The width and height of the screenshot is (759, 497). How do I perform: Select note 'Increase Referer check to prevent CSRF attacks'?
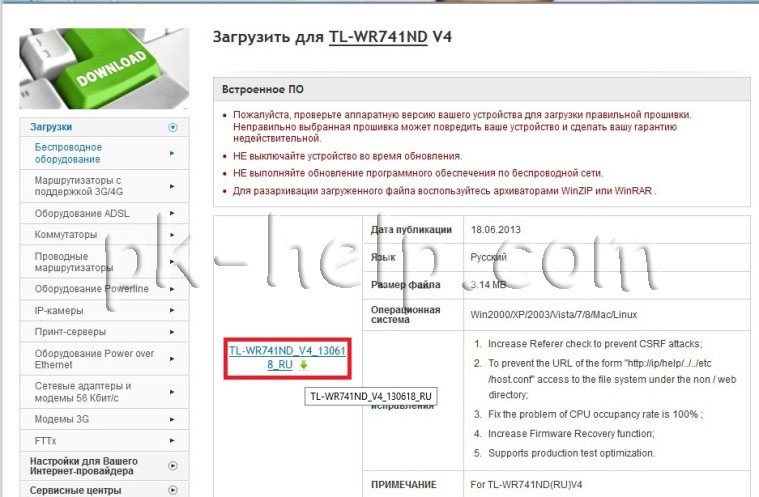[x=595, y=344]
